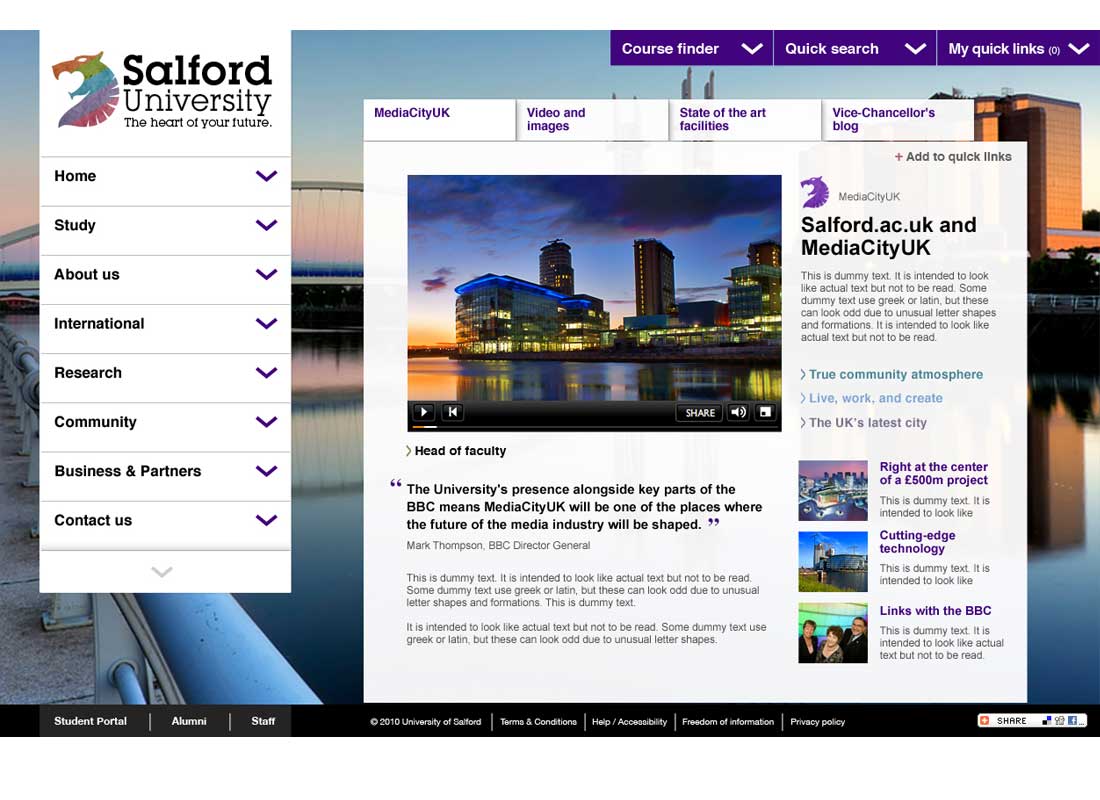Open the Course finder dropdown
The image size is (1100, 800).
pos(692,48)
